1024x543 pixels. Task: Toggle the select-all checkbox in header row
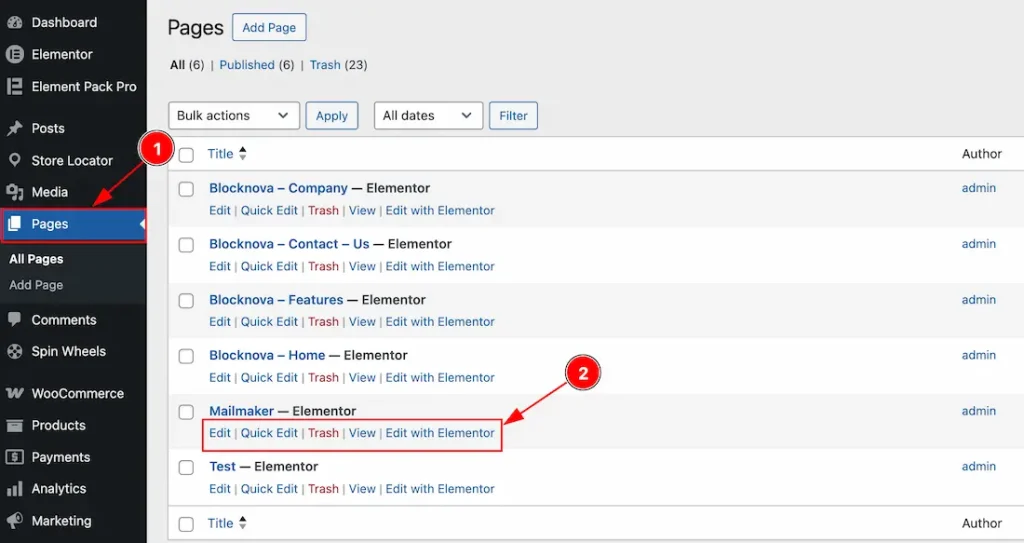[186, 155]
